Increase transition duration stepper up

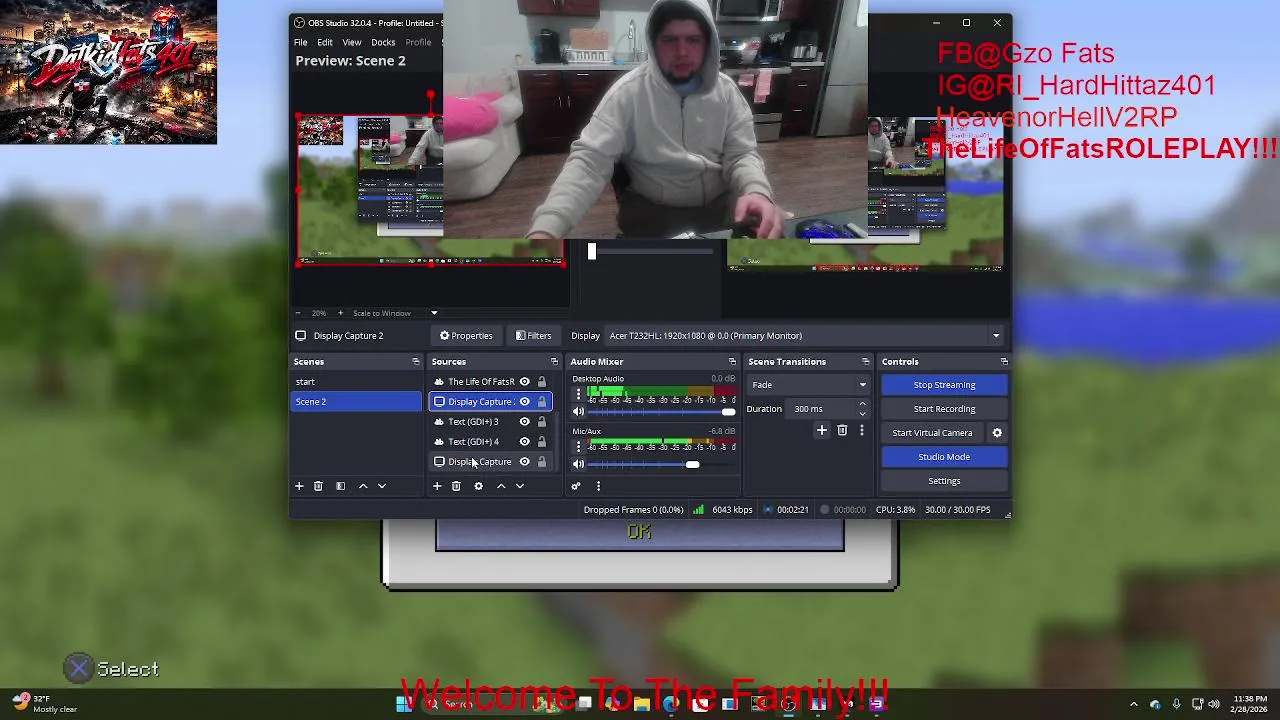point(862,405)
